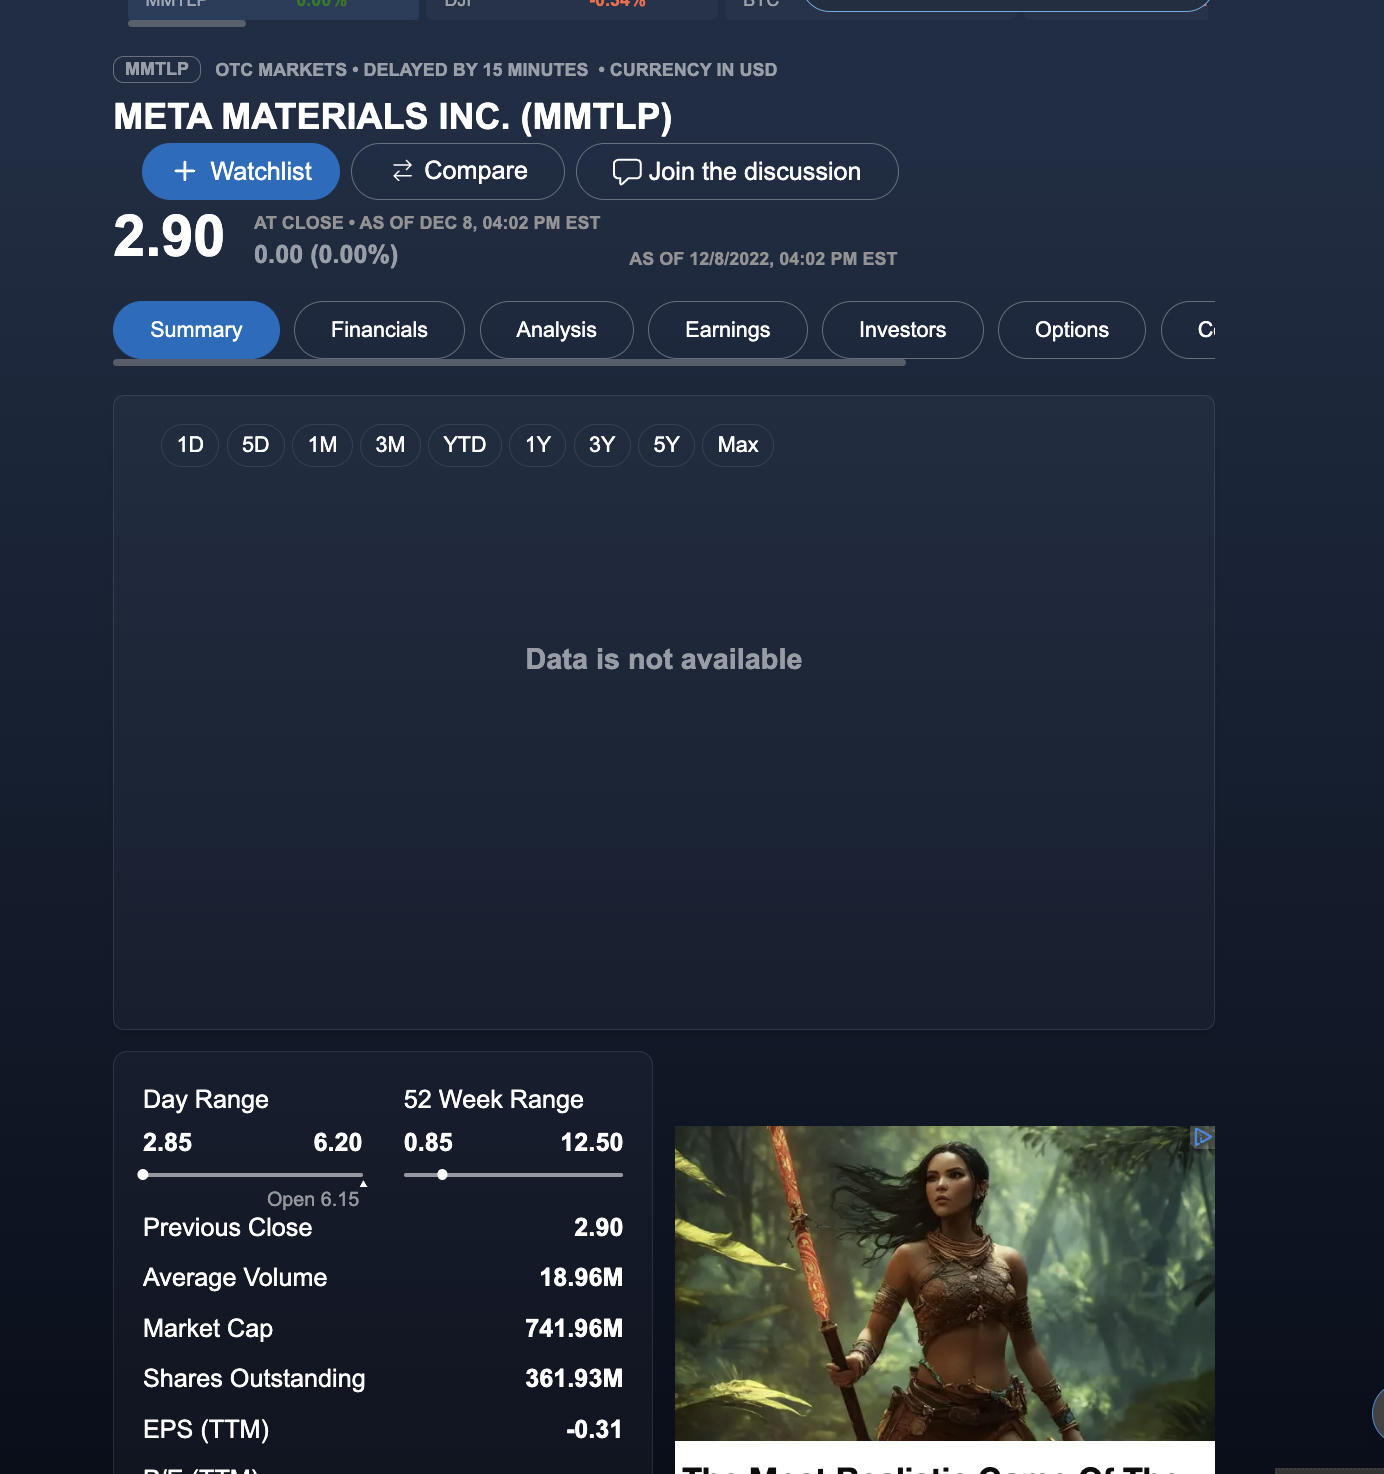Click the 52 Week high value 12.50
Screen dimensions: 1384x1474
pyautogui.click(x=592, y=1142)
